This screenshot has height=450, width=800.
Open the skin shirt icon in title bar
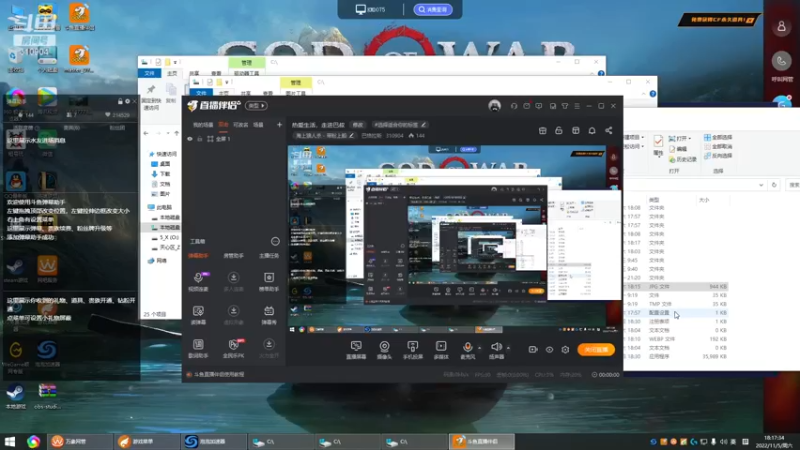(565, 106)
